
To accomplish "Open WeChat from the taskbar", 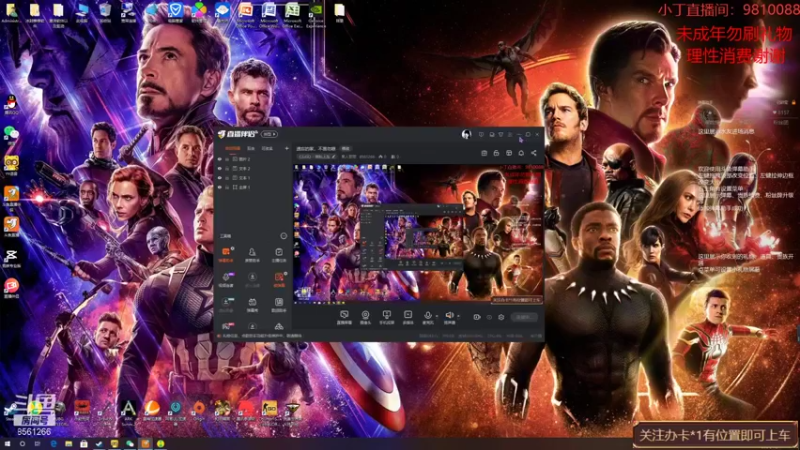I will [130, 444].
